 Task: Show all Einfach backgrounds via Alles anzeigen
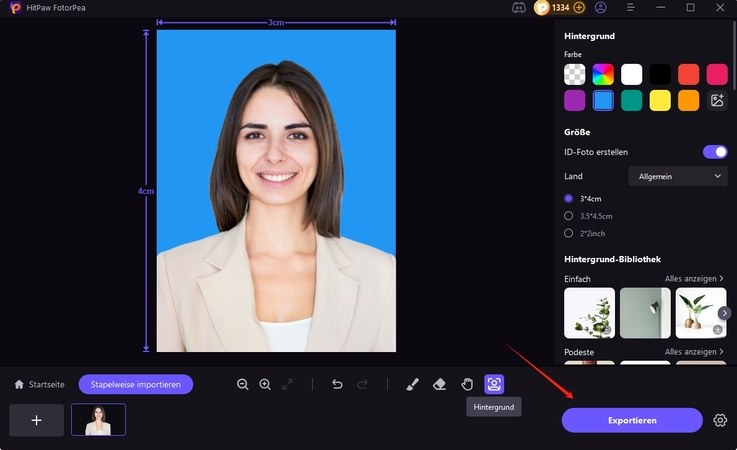(694, 278)
